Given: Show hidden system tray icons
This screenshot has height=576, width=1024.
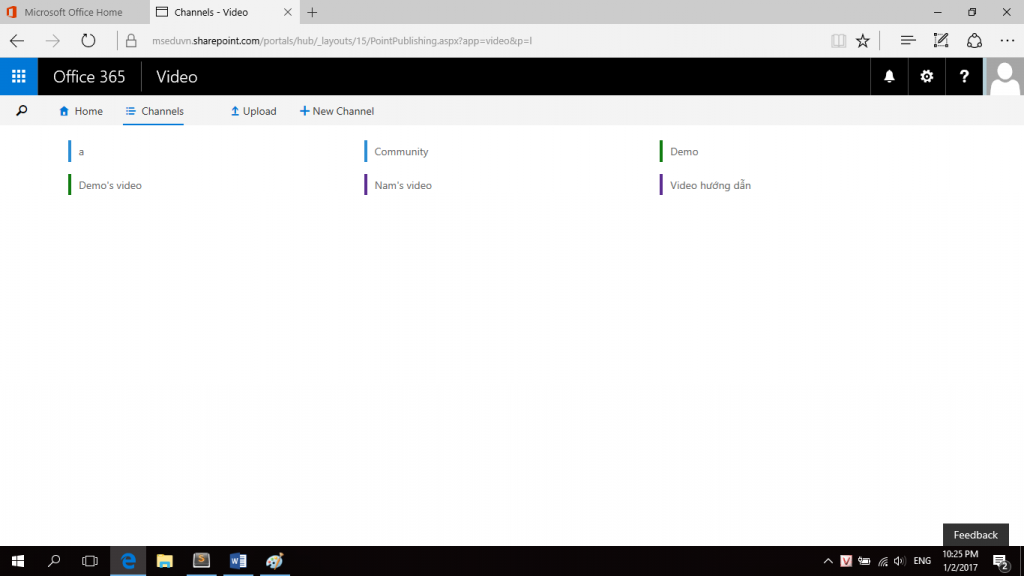Looking at the screenshot, I should click(828, 561).
